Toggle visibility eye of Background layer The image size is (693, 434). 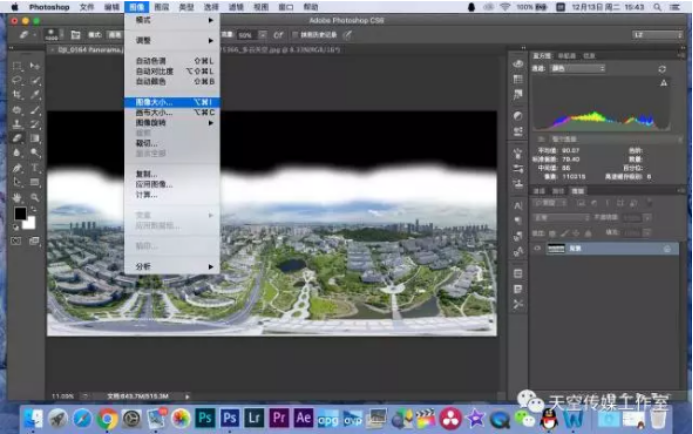point(538,248)
